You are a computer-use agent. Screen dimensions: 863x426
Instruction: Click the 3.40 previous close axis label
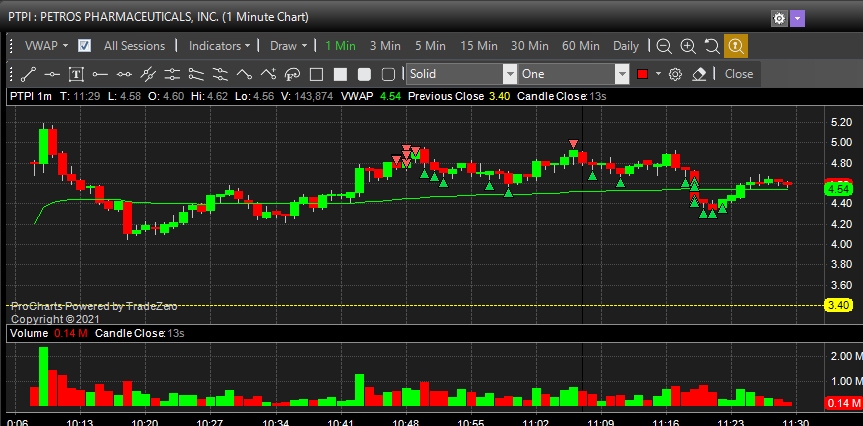coord(838,305)
